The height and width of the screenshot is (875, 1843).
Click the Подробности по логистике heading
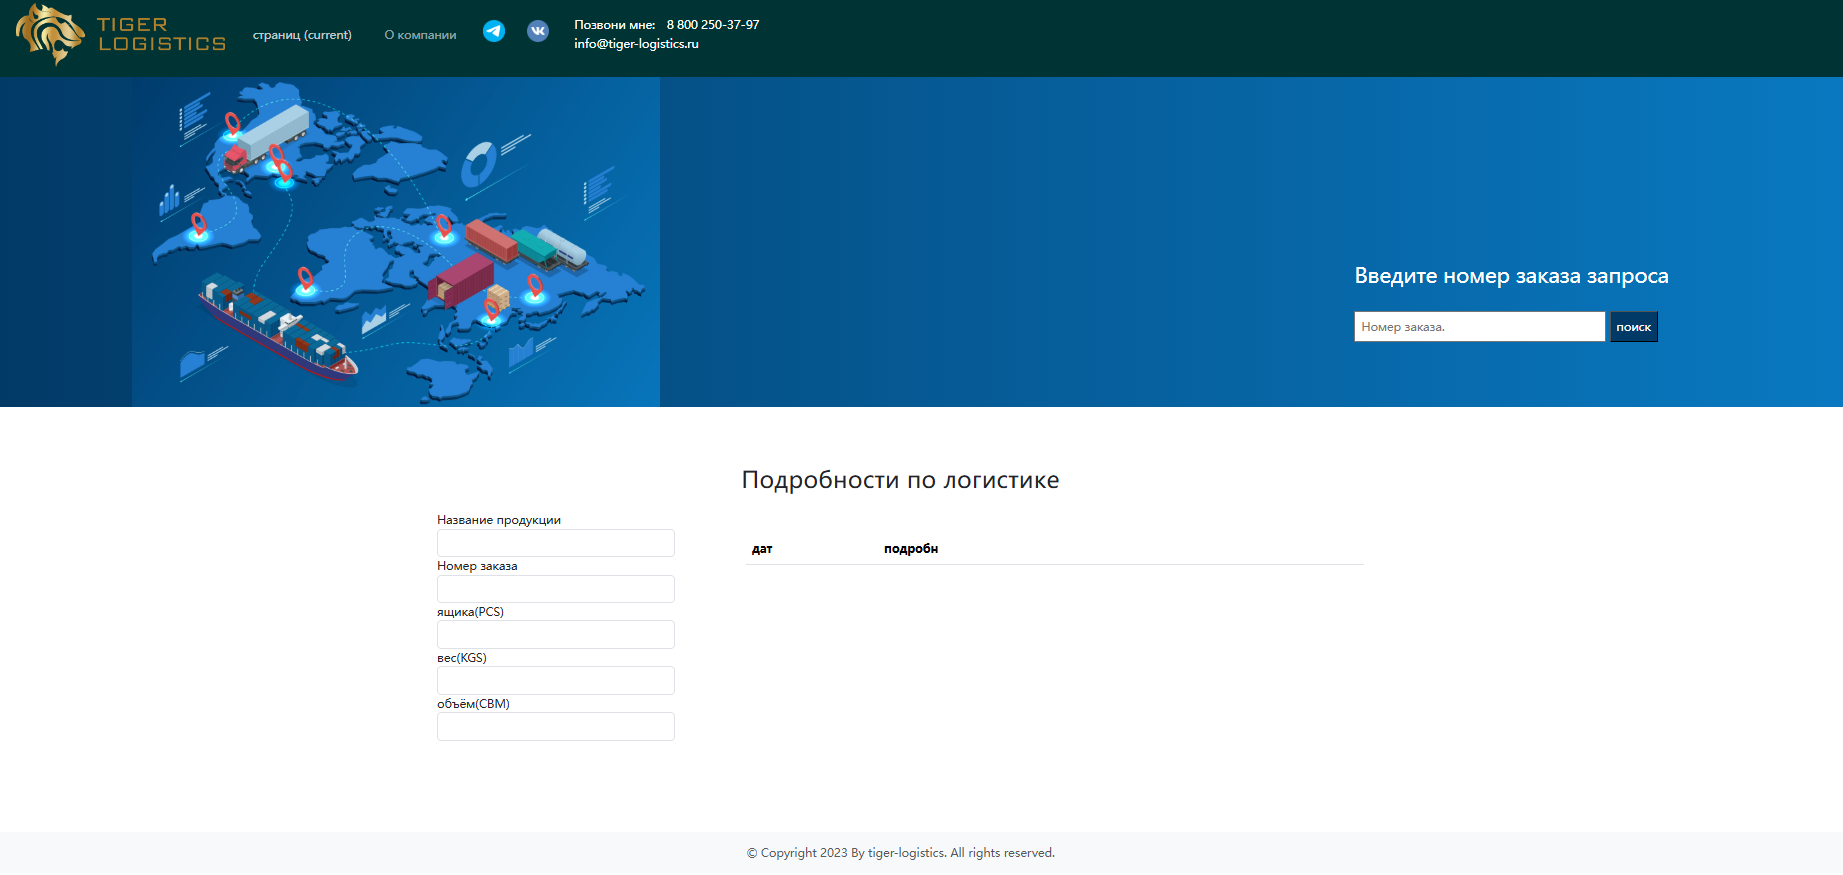point(900,480)
